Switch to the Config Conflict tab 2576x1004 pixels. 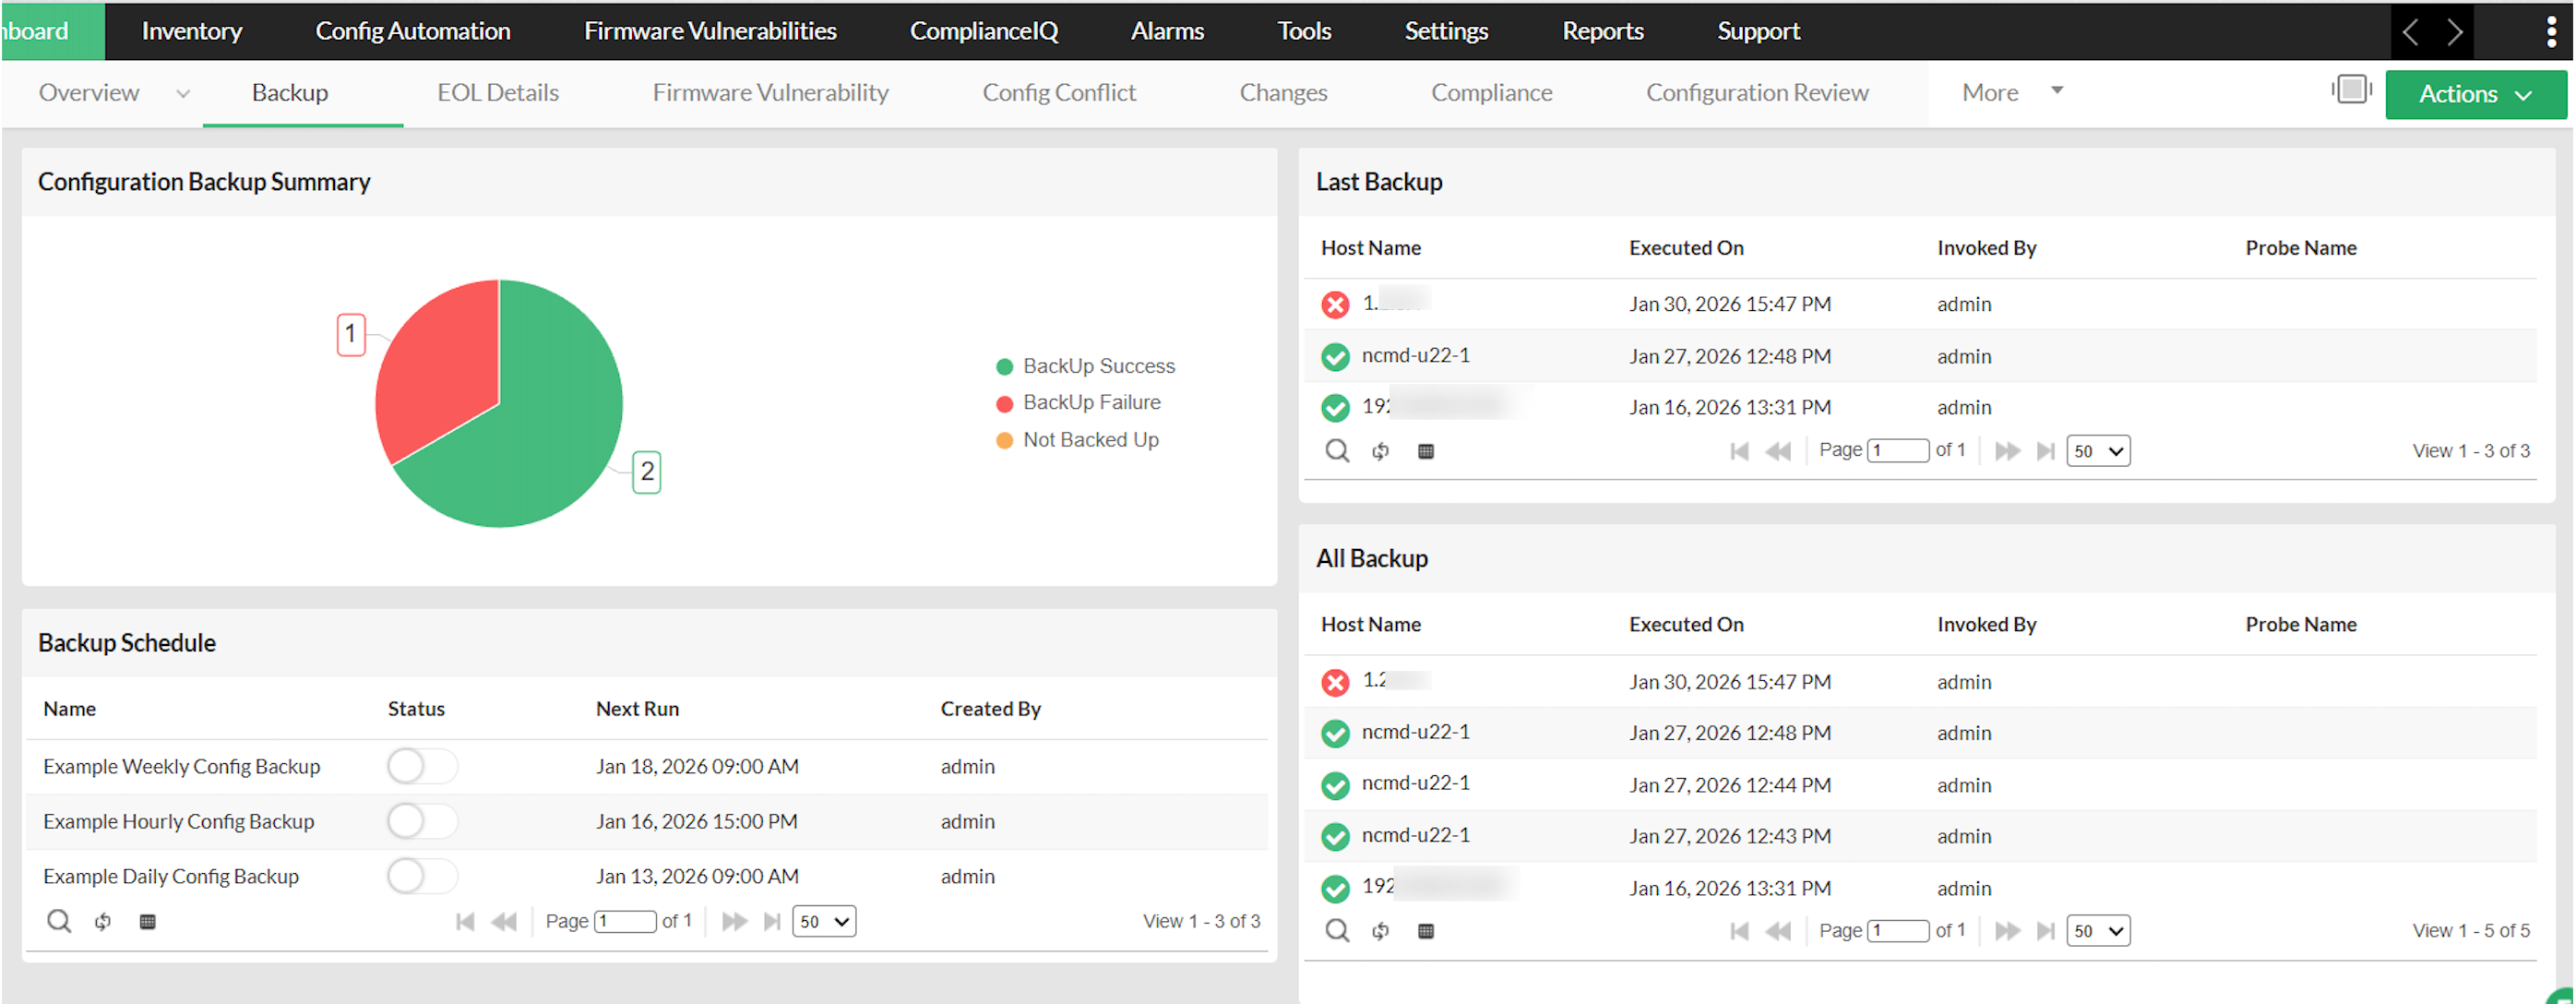coord(1059,92)
